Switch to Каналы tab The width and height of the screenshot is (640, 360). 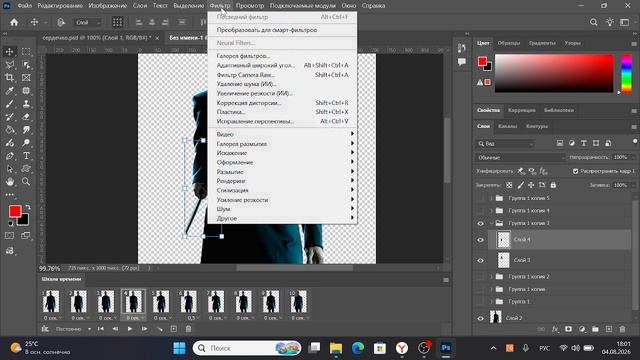click(x=507, y=126)
